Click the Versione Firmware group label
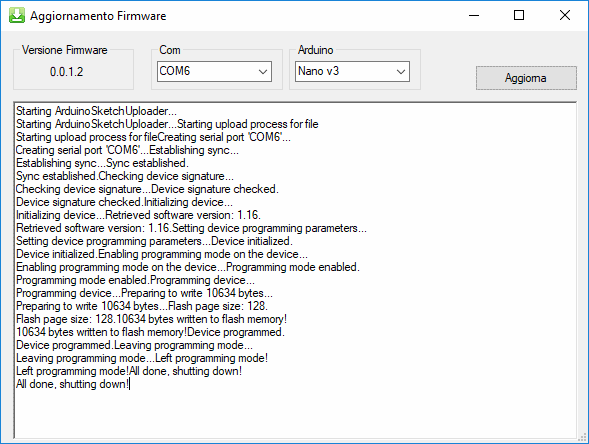This screenshot has width=589, height=444. tap(64, 50)
